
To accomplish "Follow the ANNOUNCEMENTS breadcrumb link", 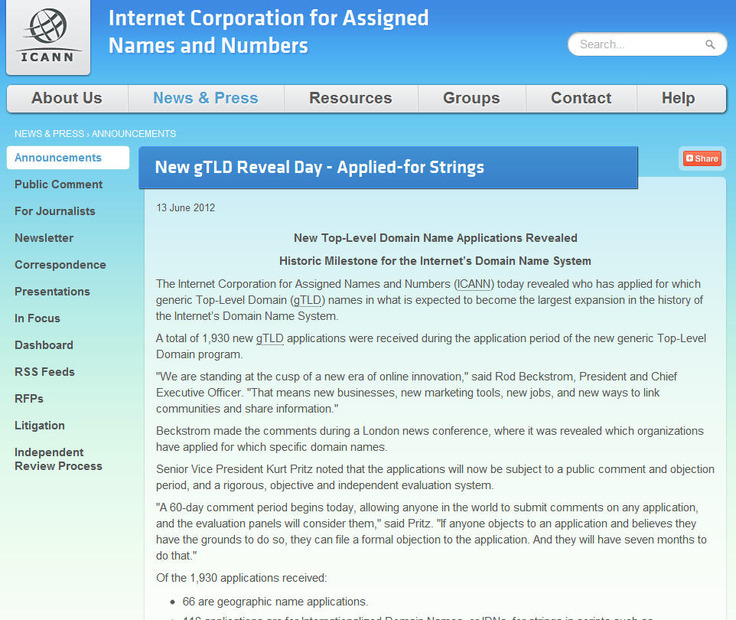I will click(134, 134).
